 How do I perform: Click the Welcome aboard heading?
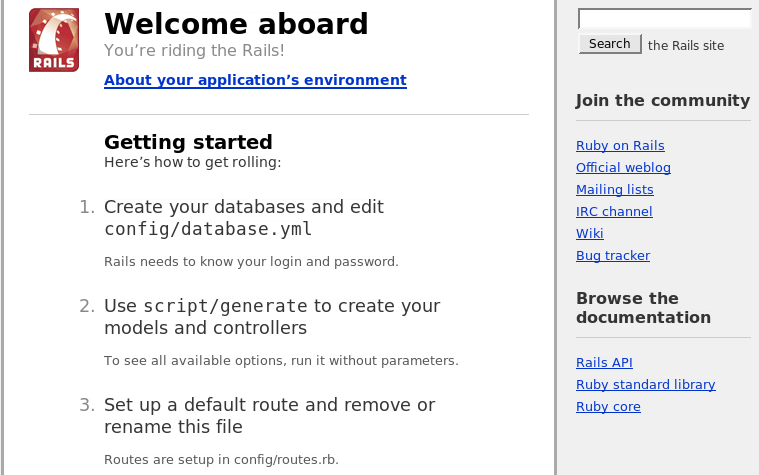(x=236, y=23)
